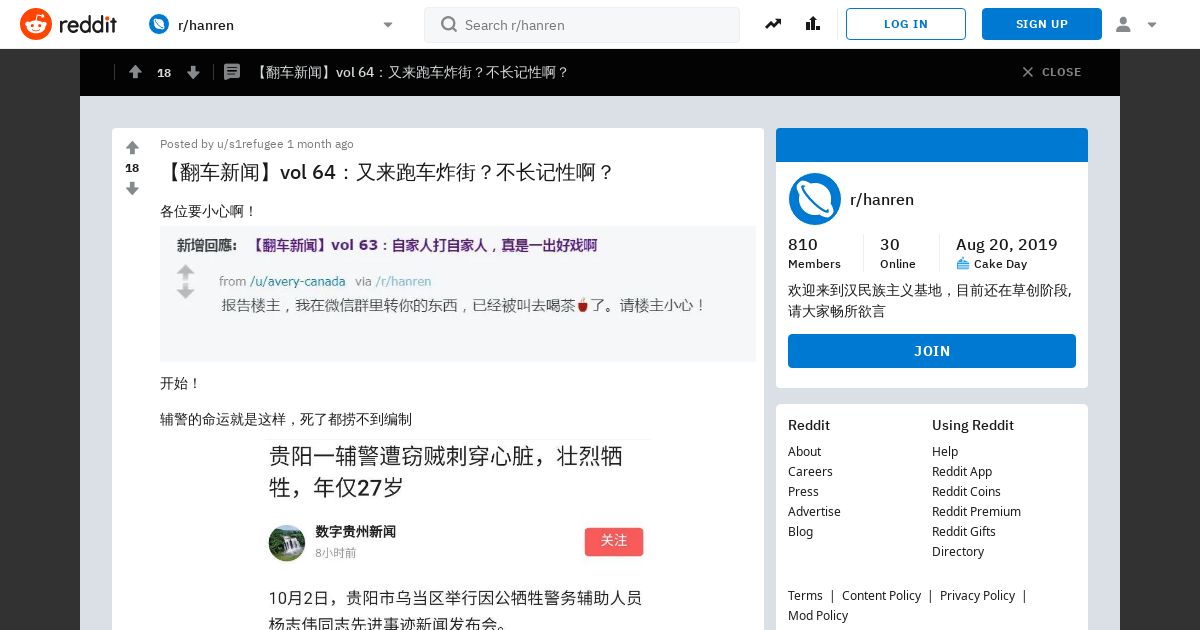Click the 数字贵州新闻 avatar thumbnail

287,542
